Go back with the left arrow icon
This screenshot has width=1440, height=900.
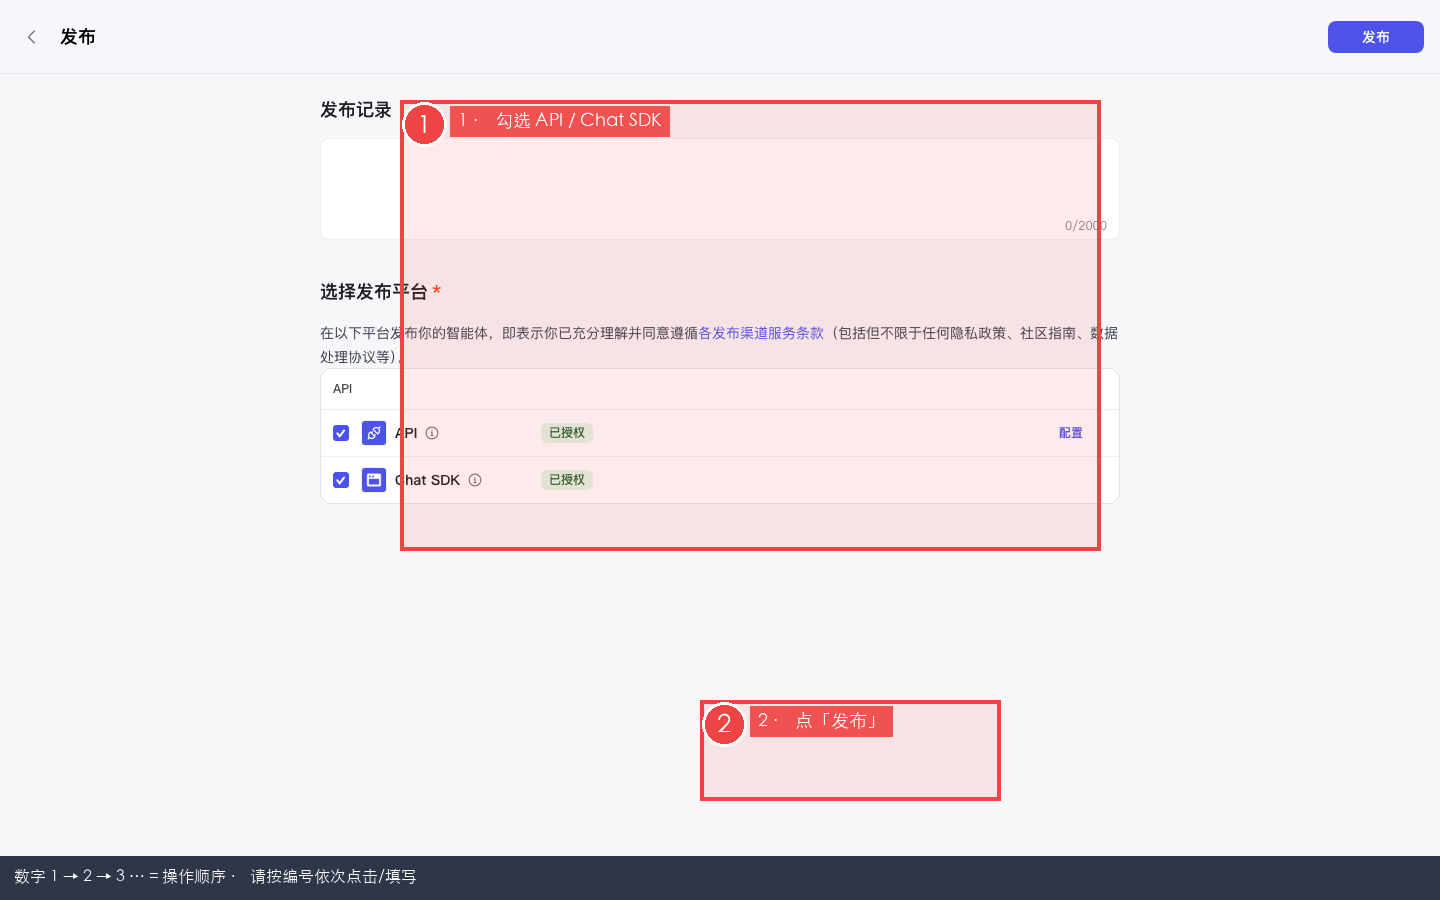[x=32, y=37]
